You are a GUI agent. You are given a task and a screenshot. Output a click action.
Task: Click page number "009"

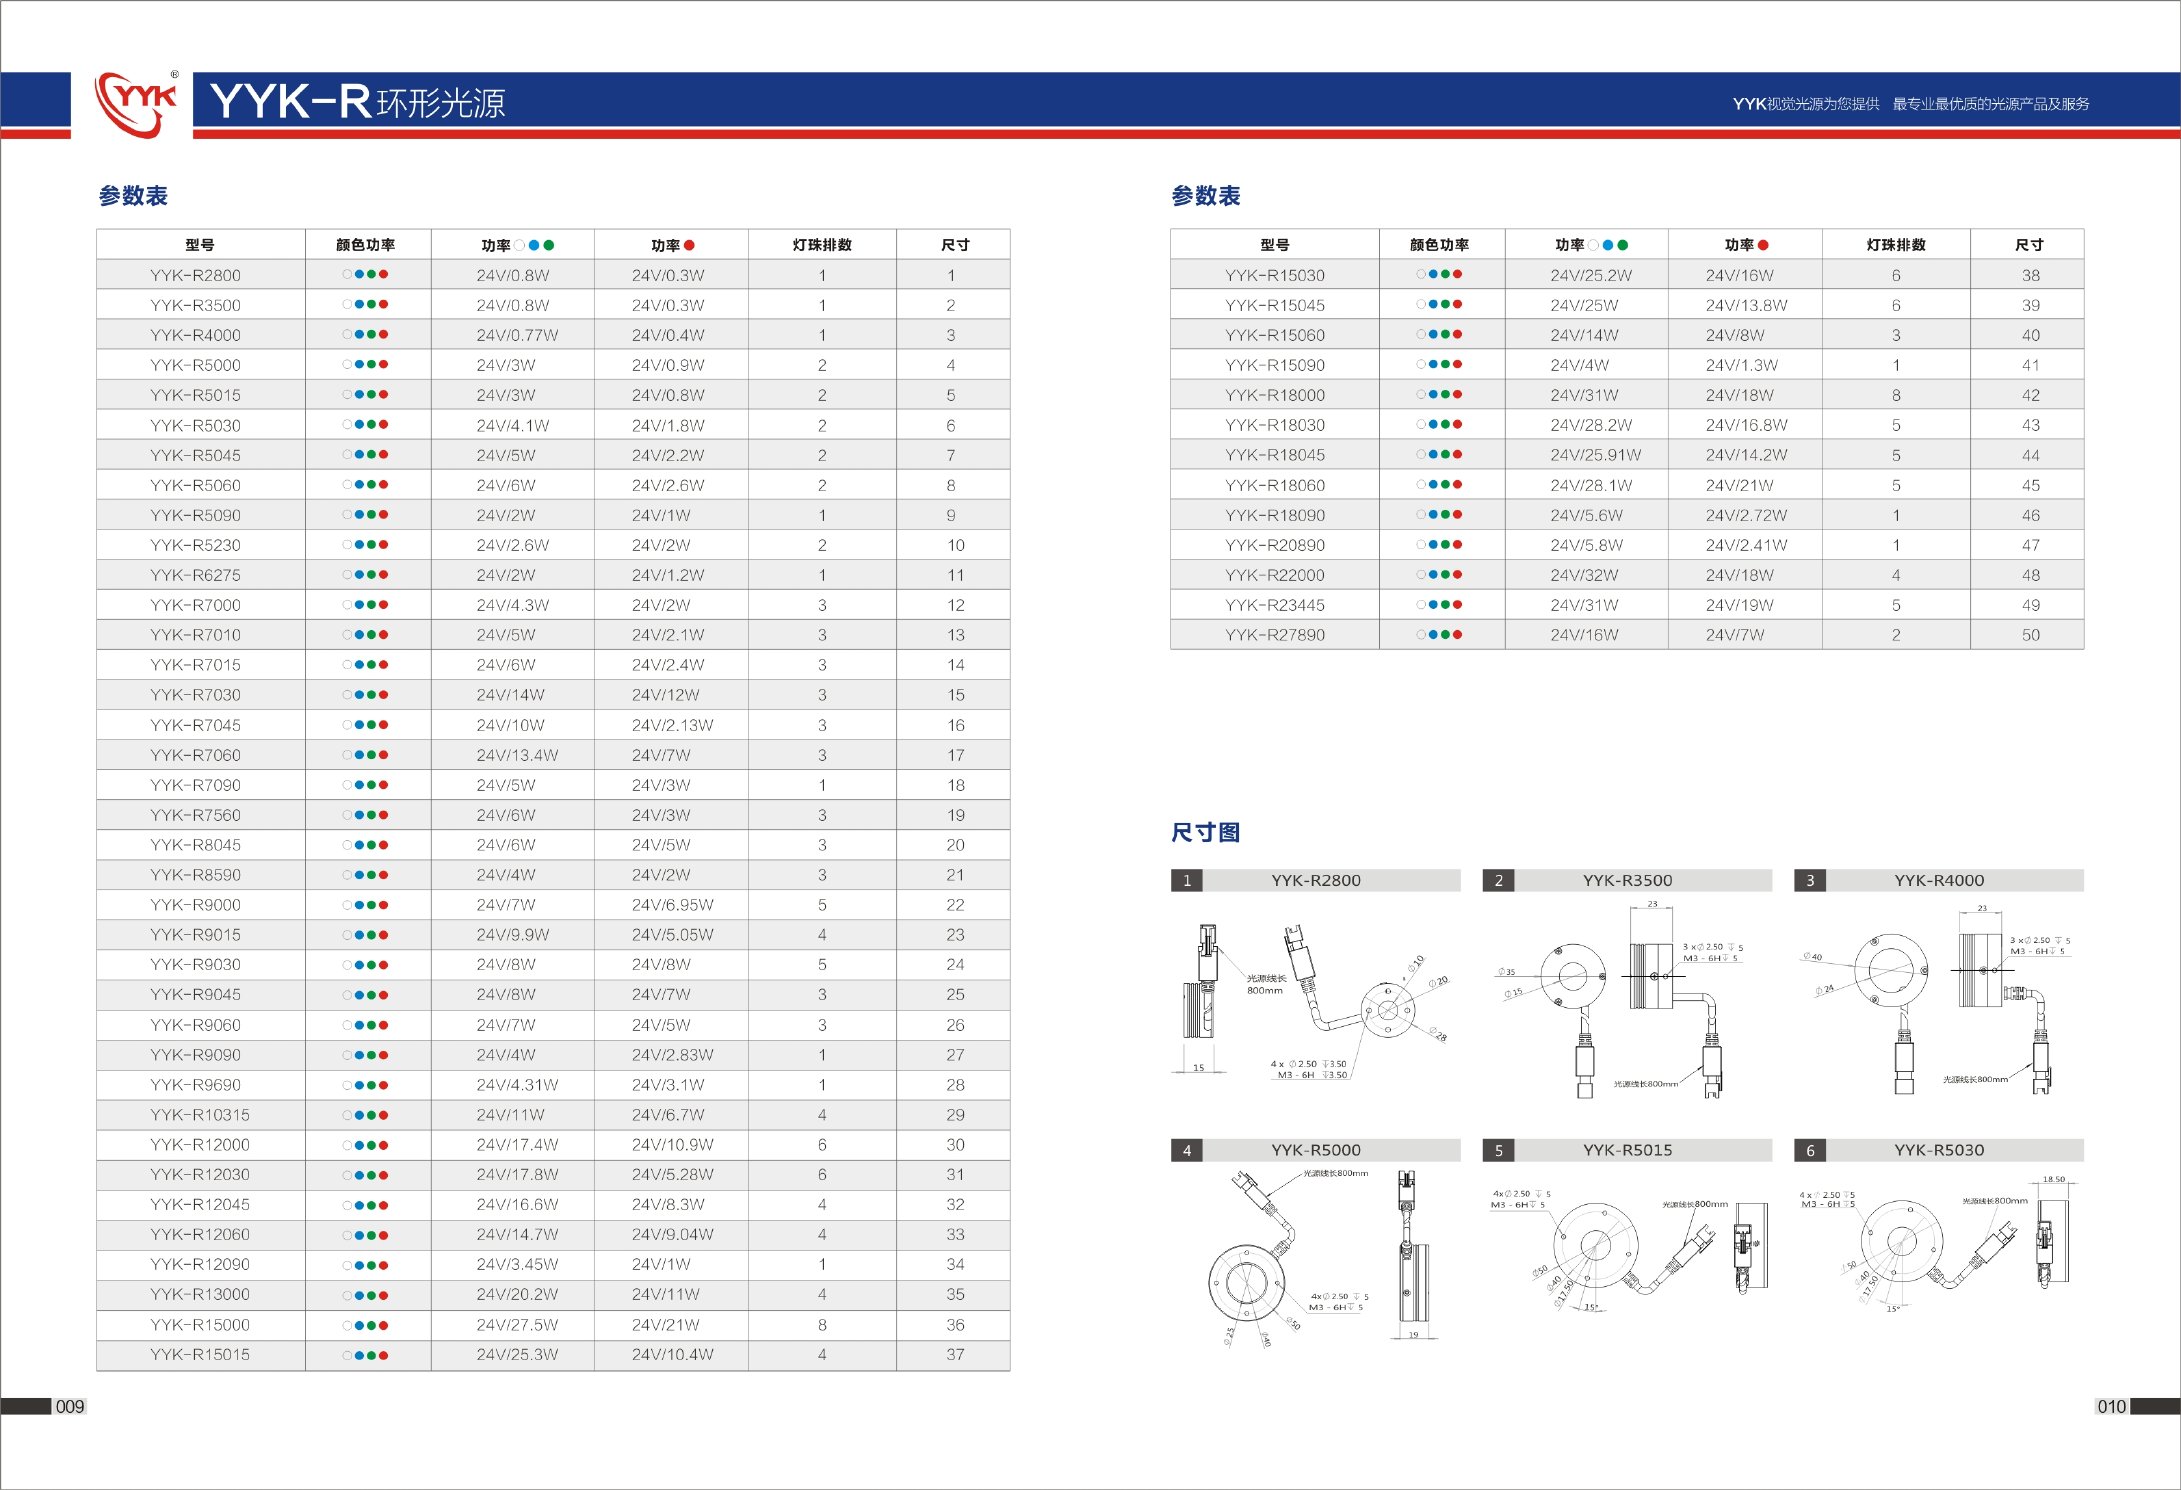70,1406
